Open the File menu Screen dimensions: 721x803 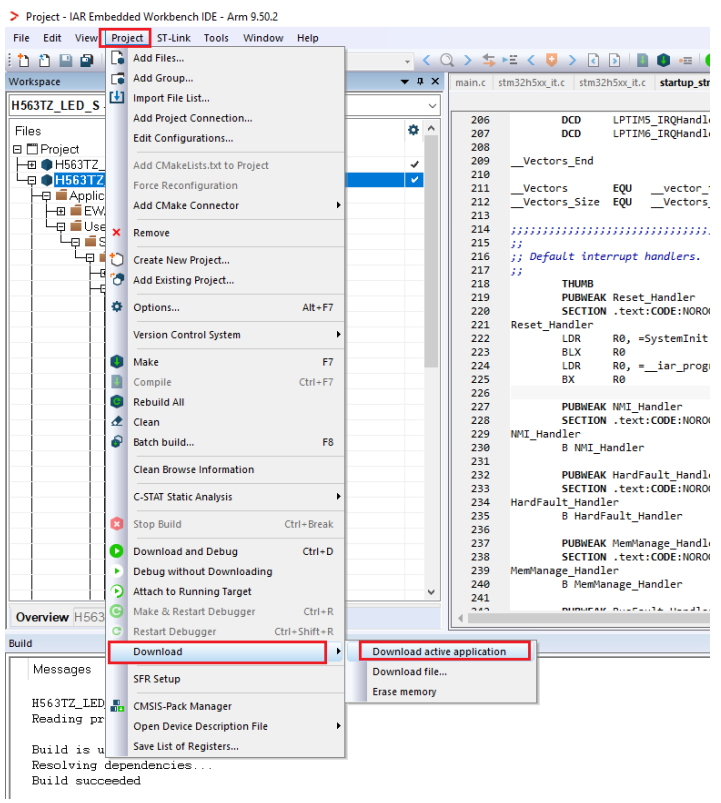point(22,38)
